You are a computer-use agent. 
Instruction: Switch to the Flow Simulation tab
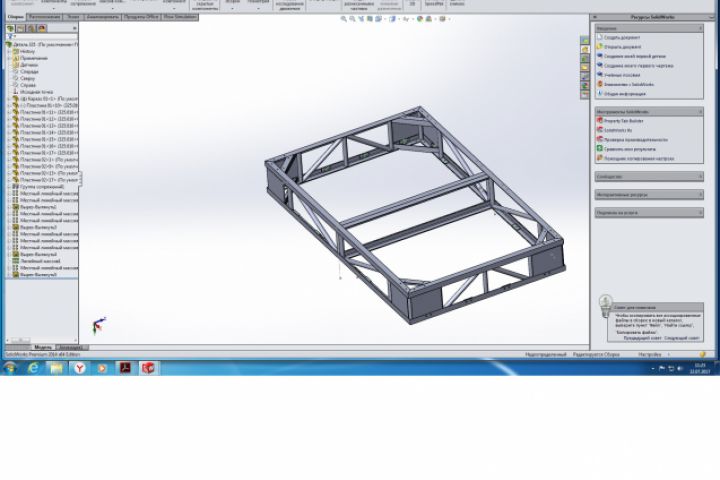180,17
